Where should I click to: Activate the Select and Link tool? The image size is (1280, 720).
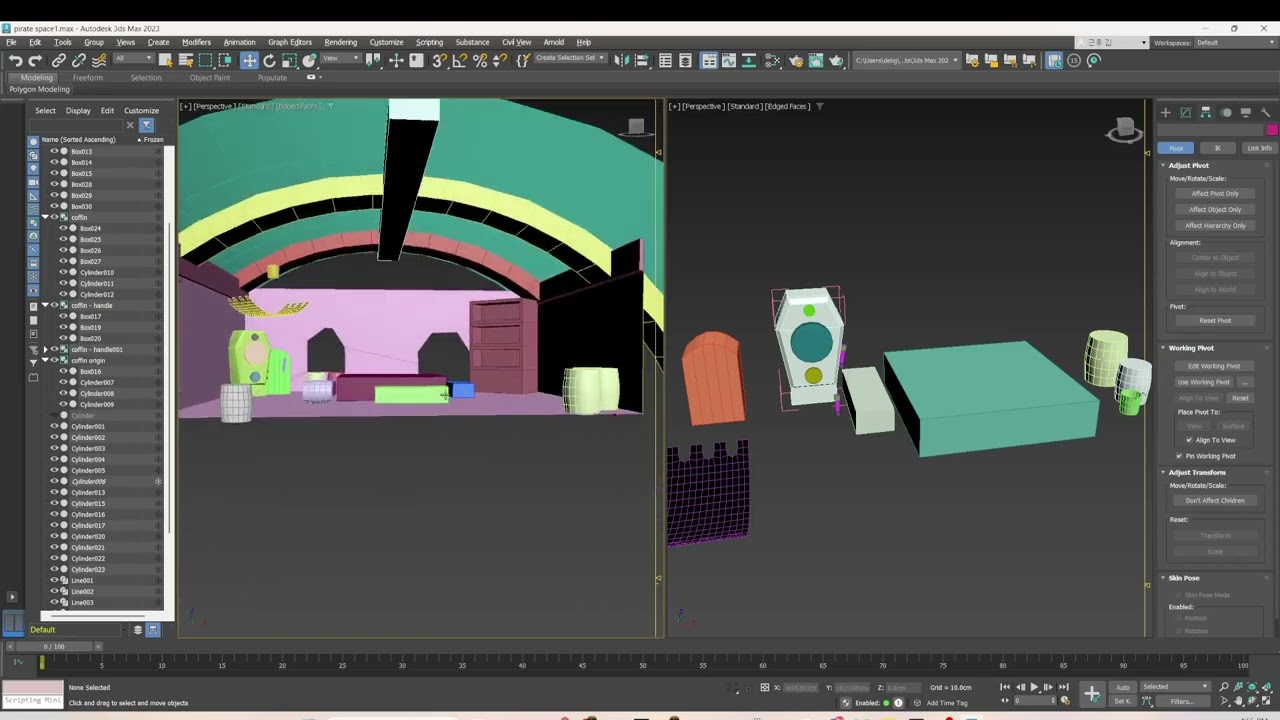pos(59,61)
